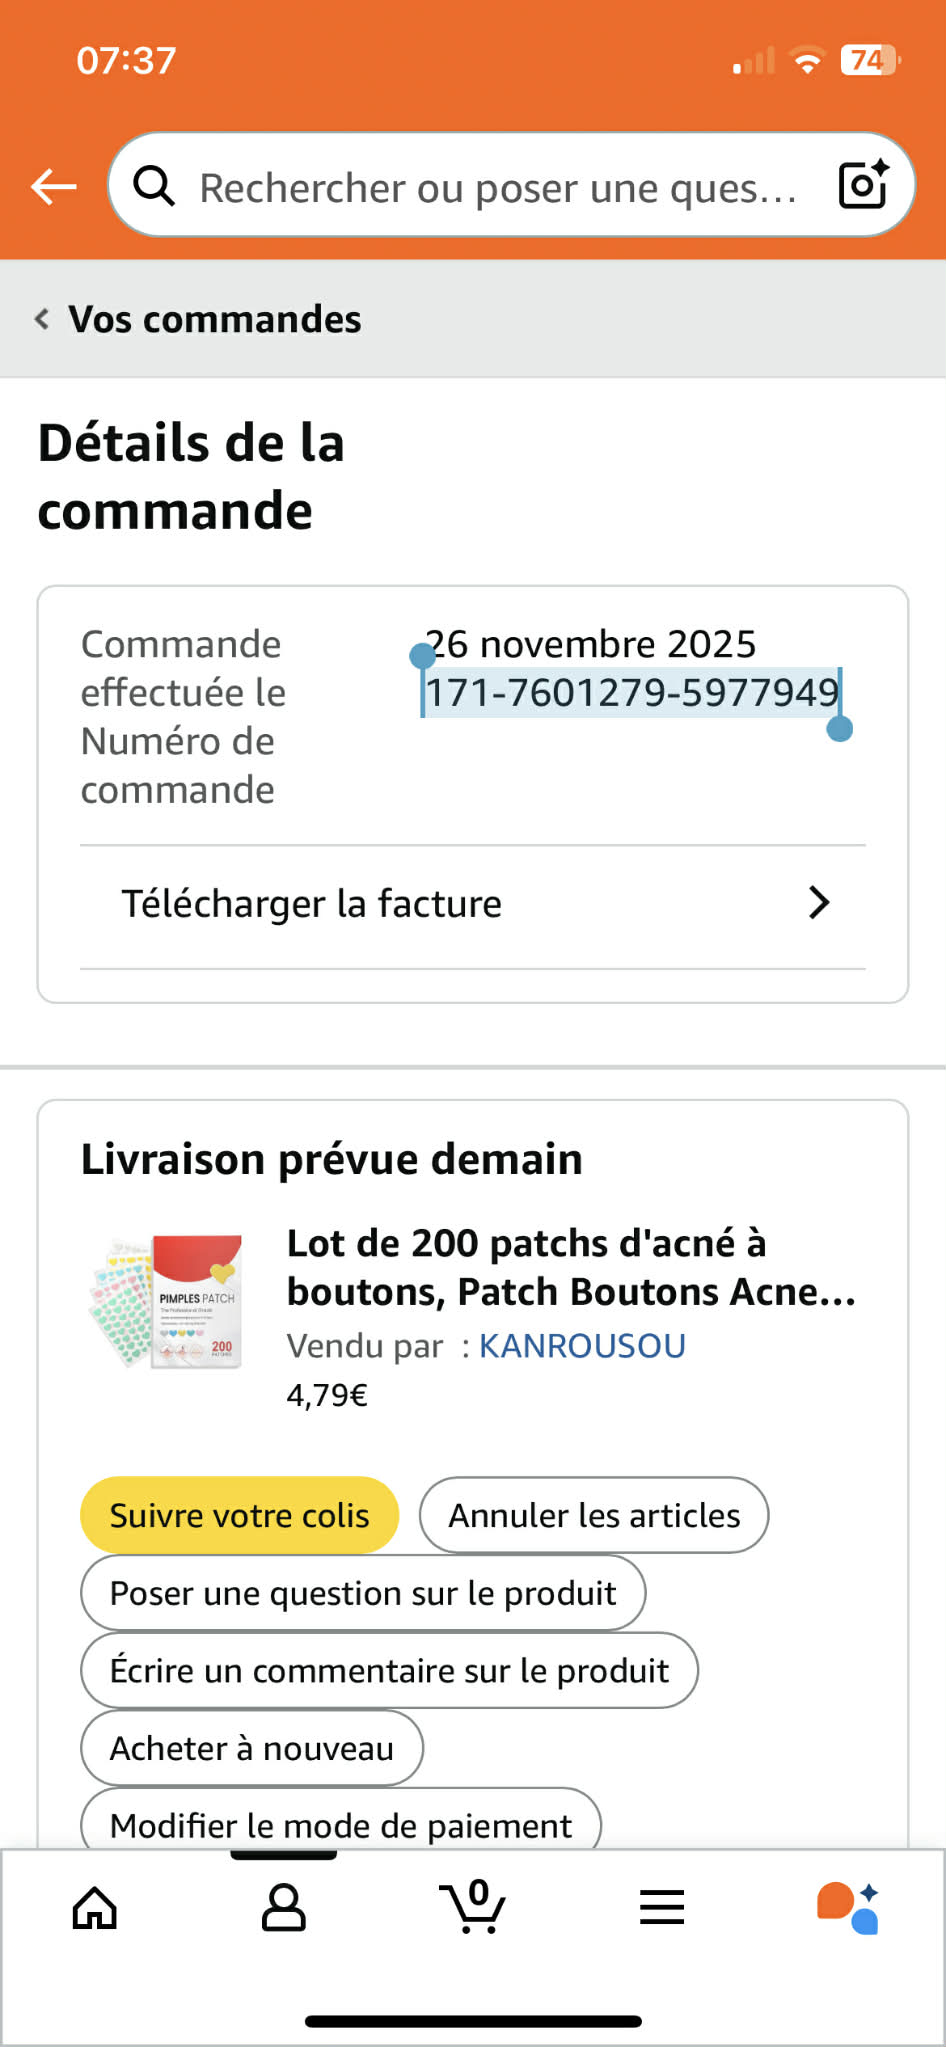This screenshot has height=2047, width=946.
Task: Open the pimple patch product thumbnail
Action: [x=167, y=1302]
